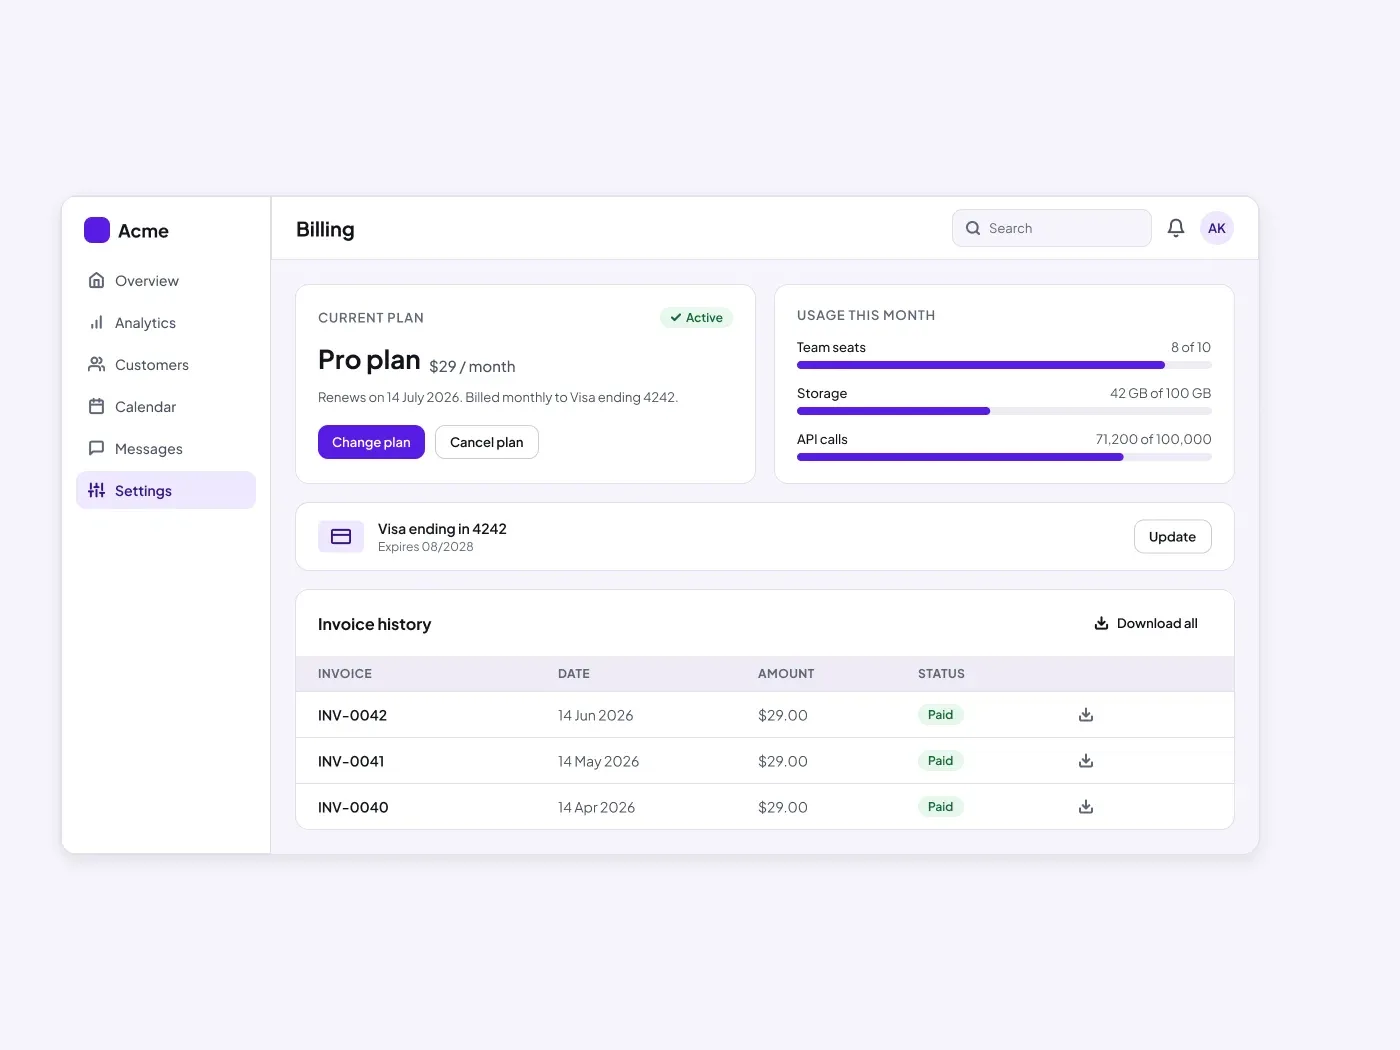Open the AK user avatar
Screen dimensions: 1400x1050
pyautogui.click(x=1217, y=228)
